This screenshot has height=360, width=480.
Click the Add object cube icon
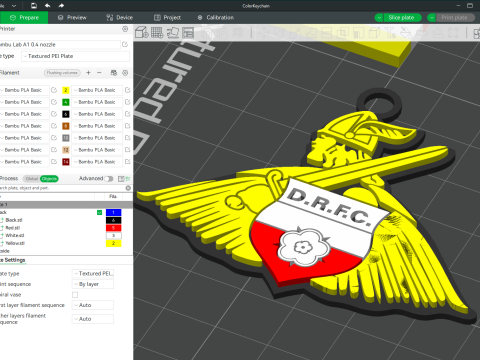point(142,32)
